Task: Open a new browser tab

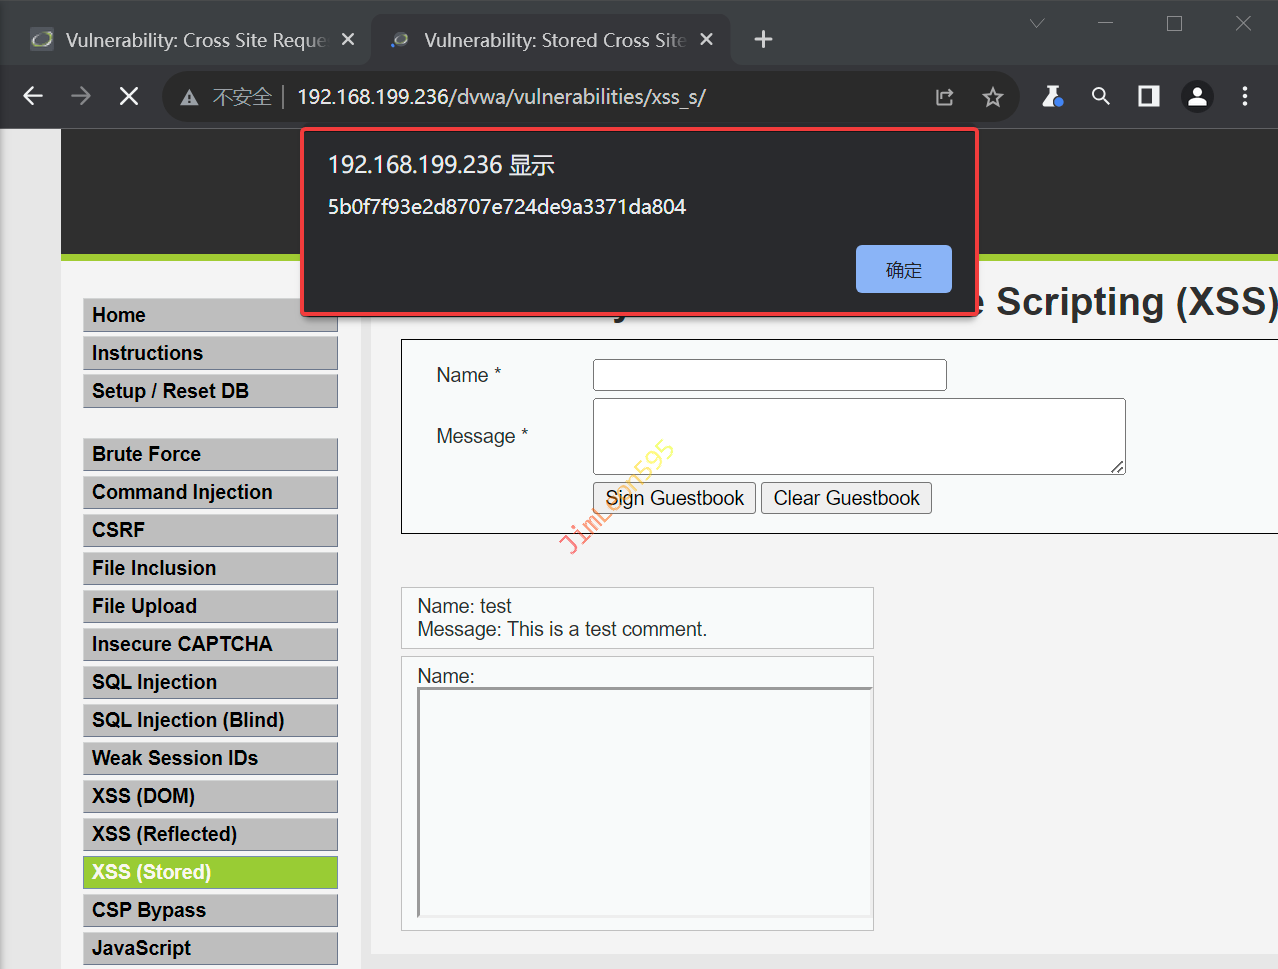Action: (x=763, y=39)
